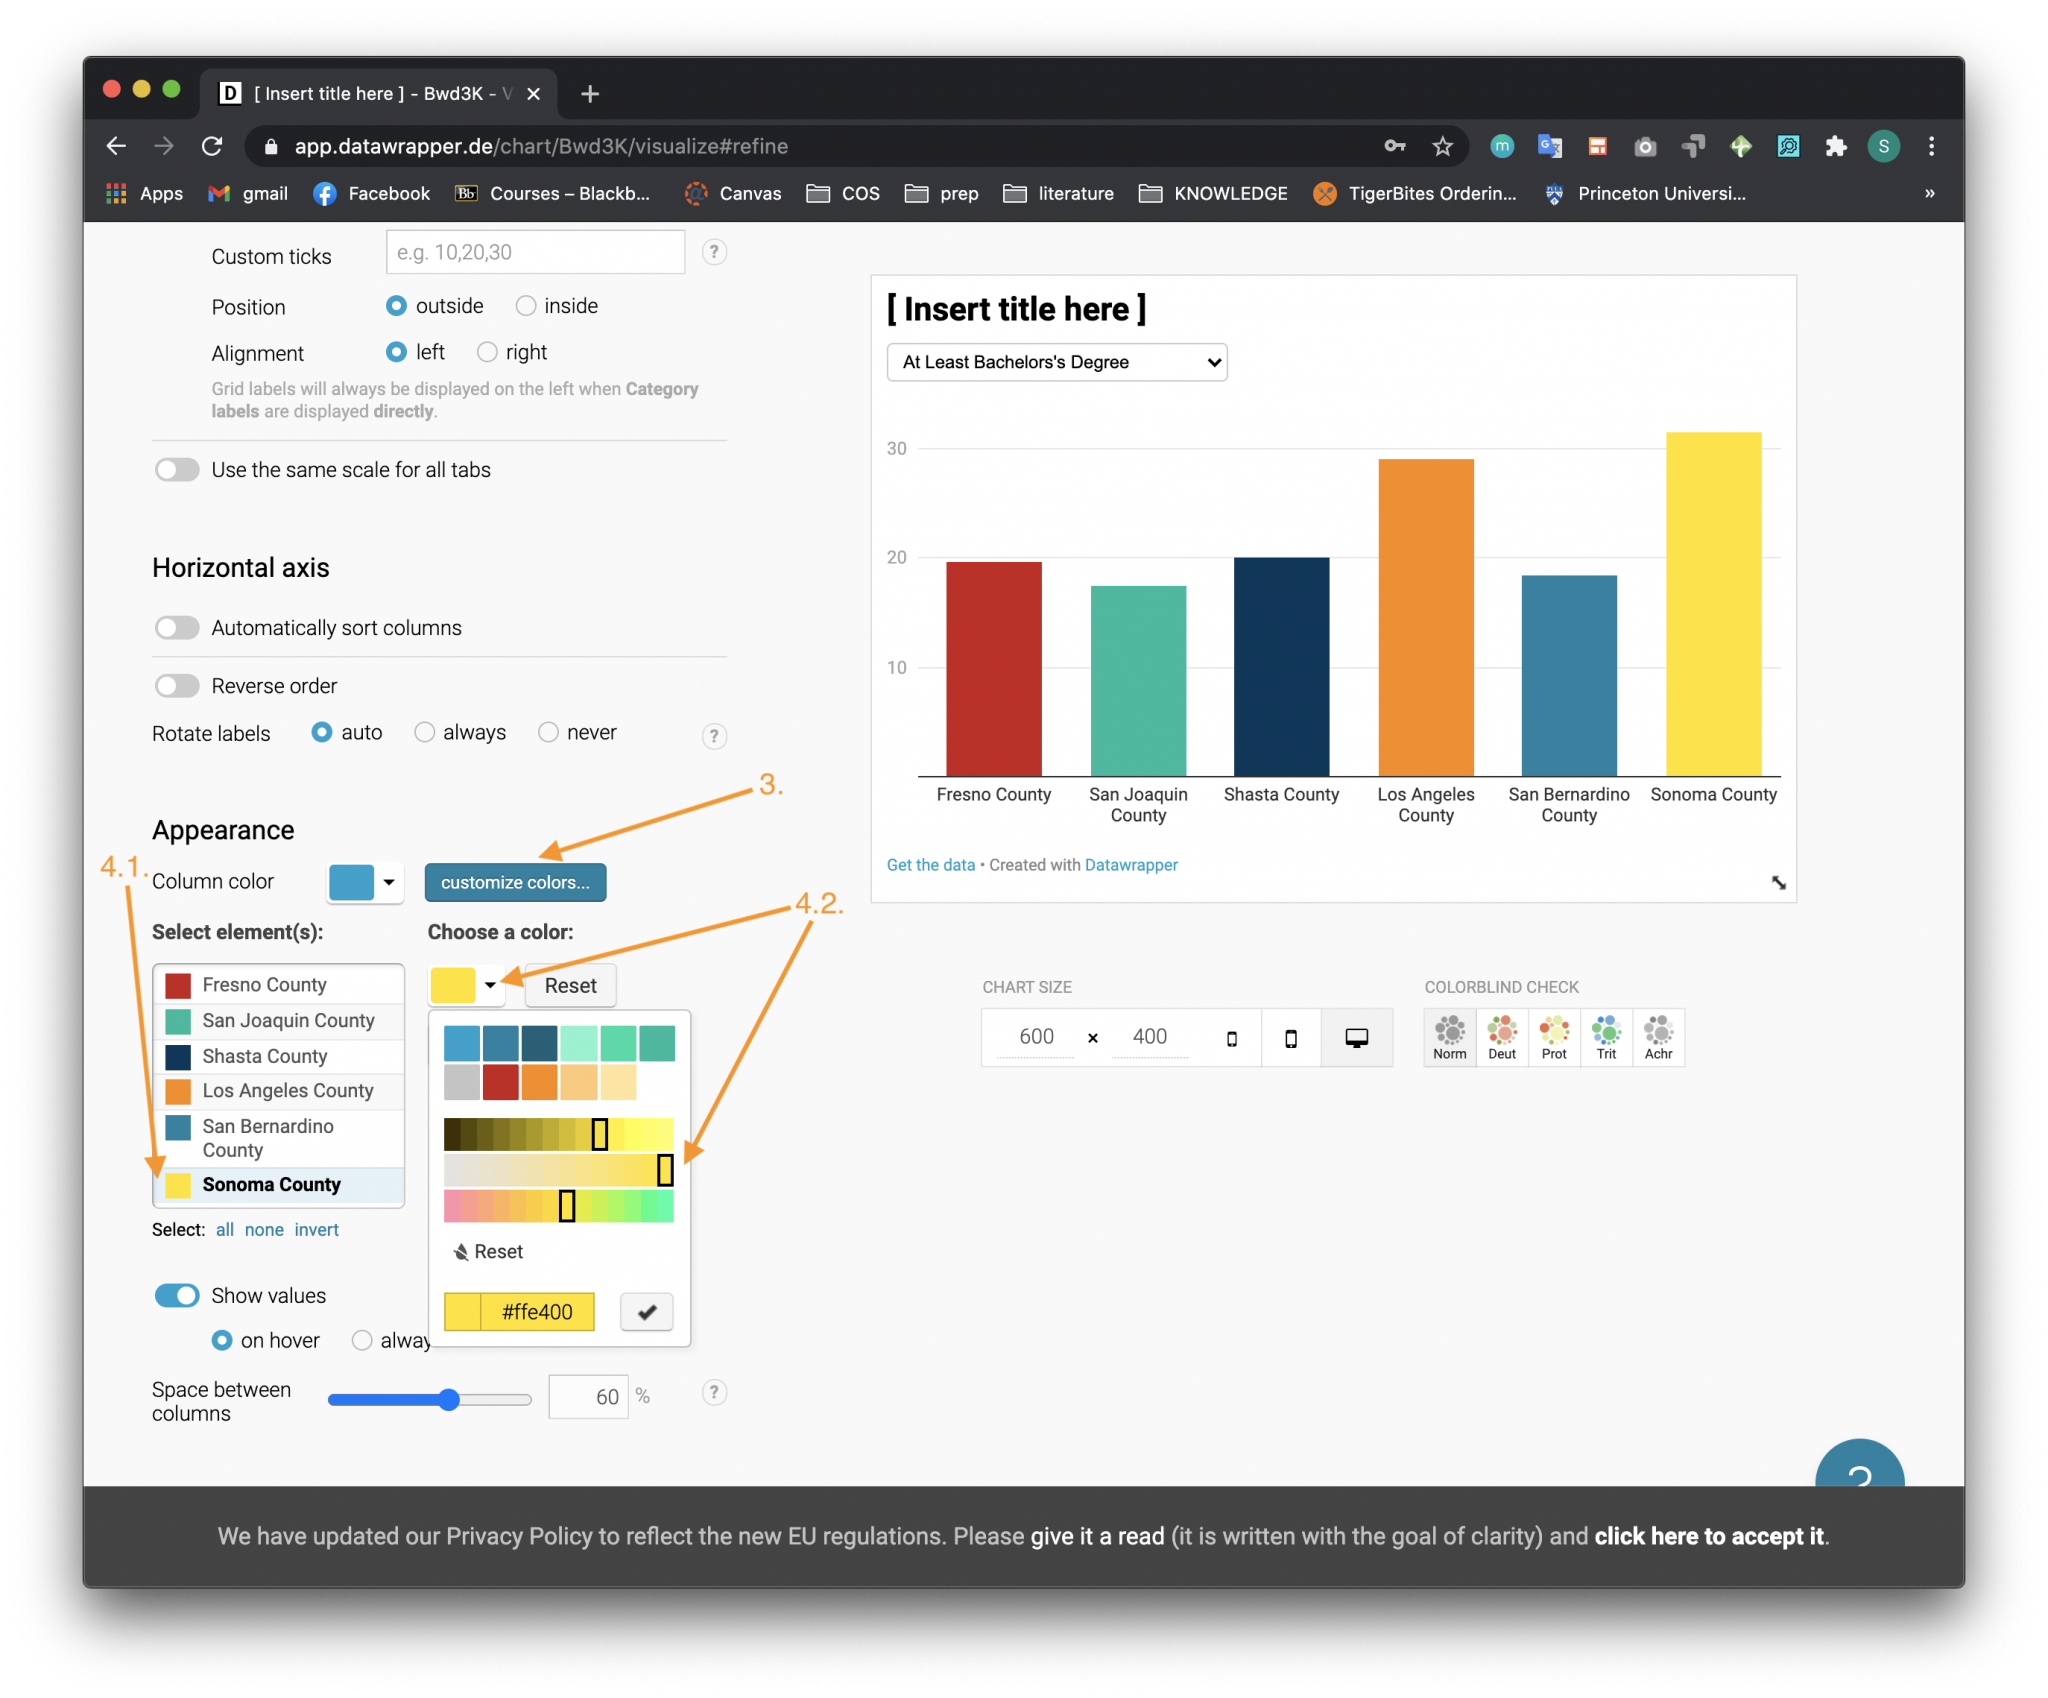Viewport: 2048px width, 1698px height.
Task: Click the chart resize handle icon
Action: coord(1778,882)
